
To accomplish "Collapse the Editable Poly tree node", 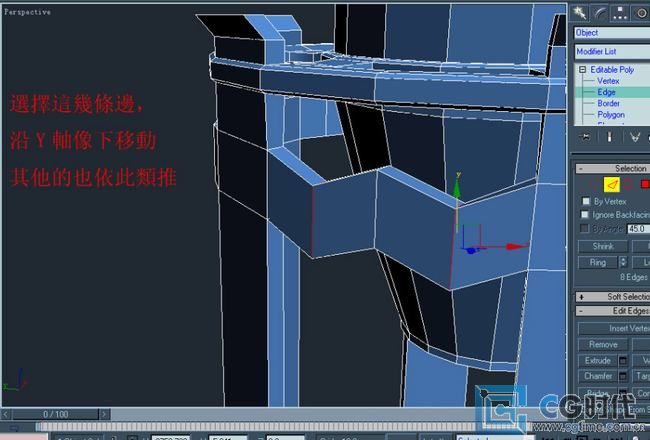I will 582,70.
